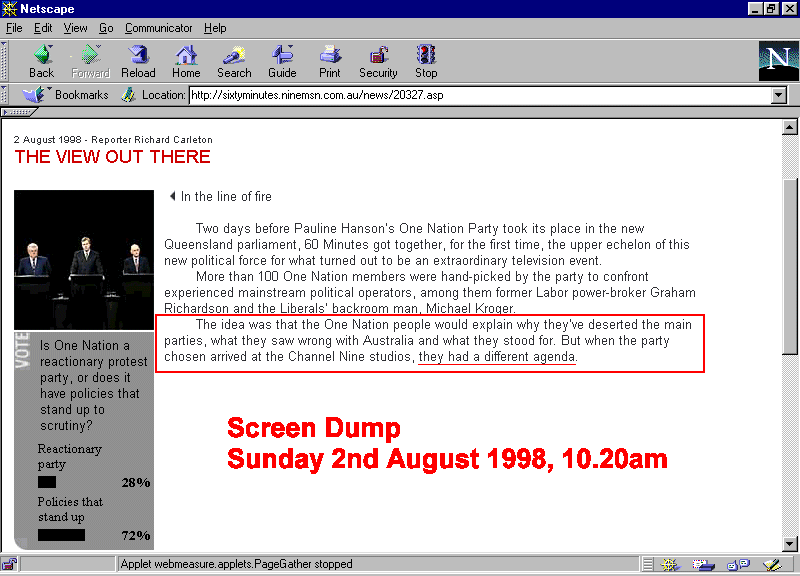800x576 pixels.
Task: Print the page using Print icon
Action: point(330,61)
